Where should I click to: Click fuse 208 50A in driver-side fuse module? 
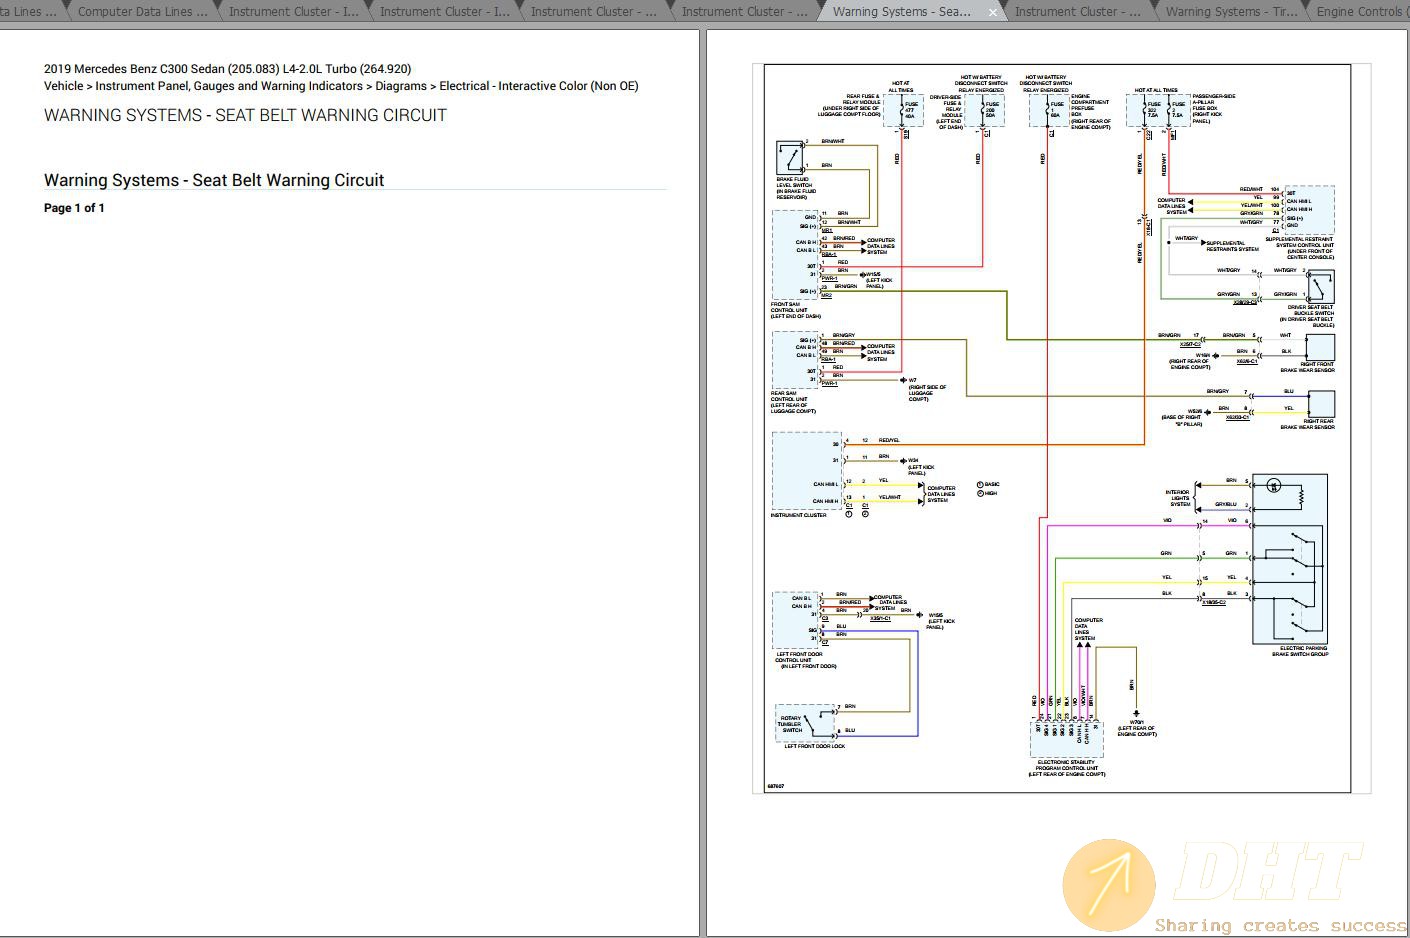(991, 110)
